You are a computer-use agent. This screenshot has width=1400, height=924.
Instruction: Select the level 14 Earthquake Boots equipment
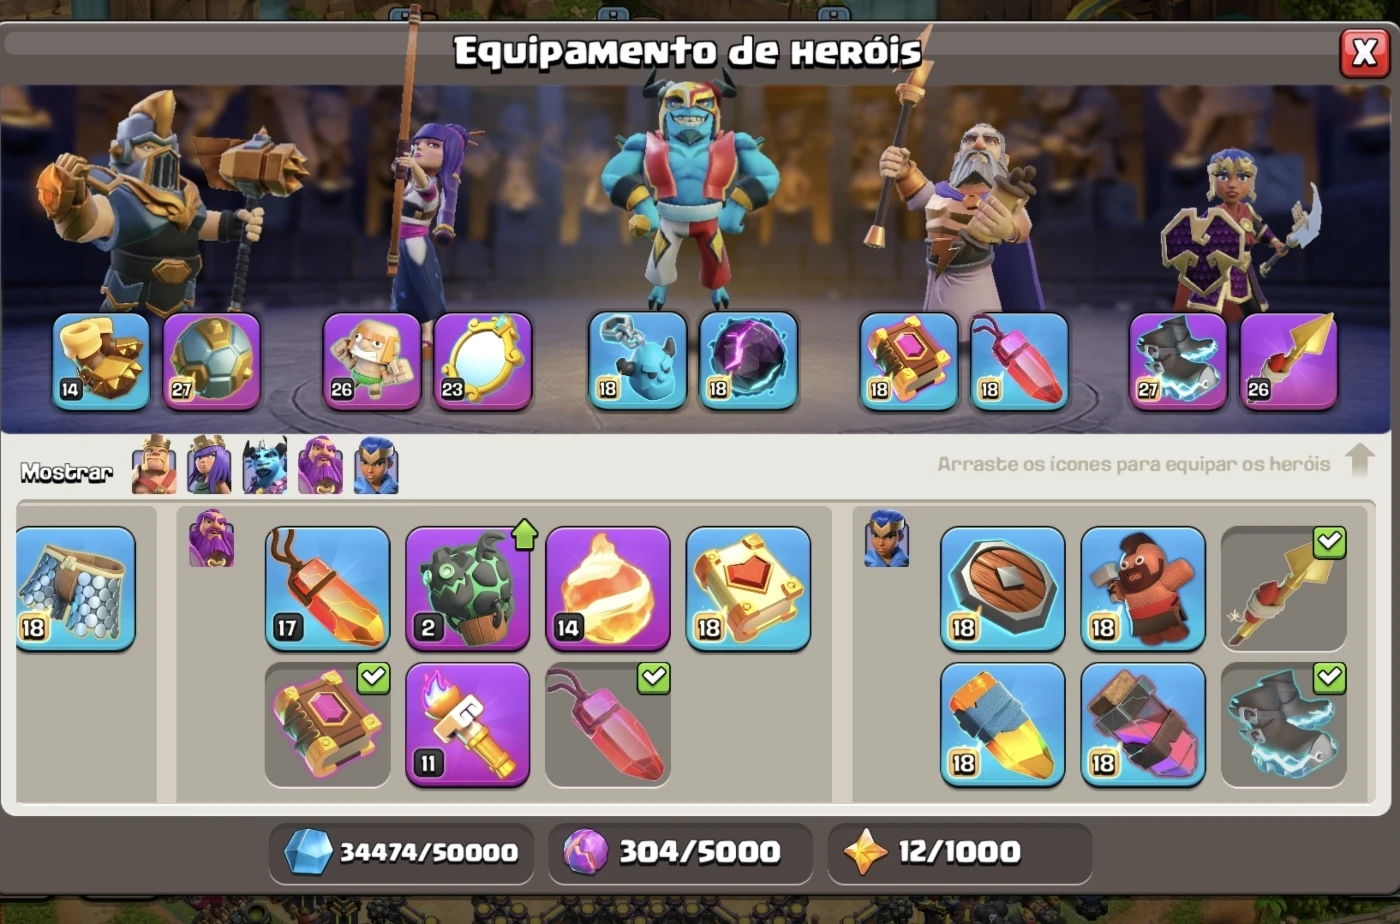click(101, 361)
